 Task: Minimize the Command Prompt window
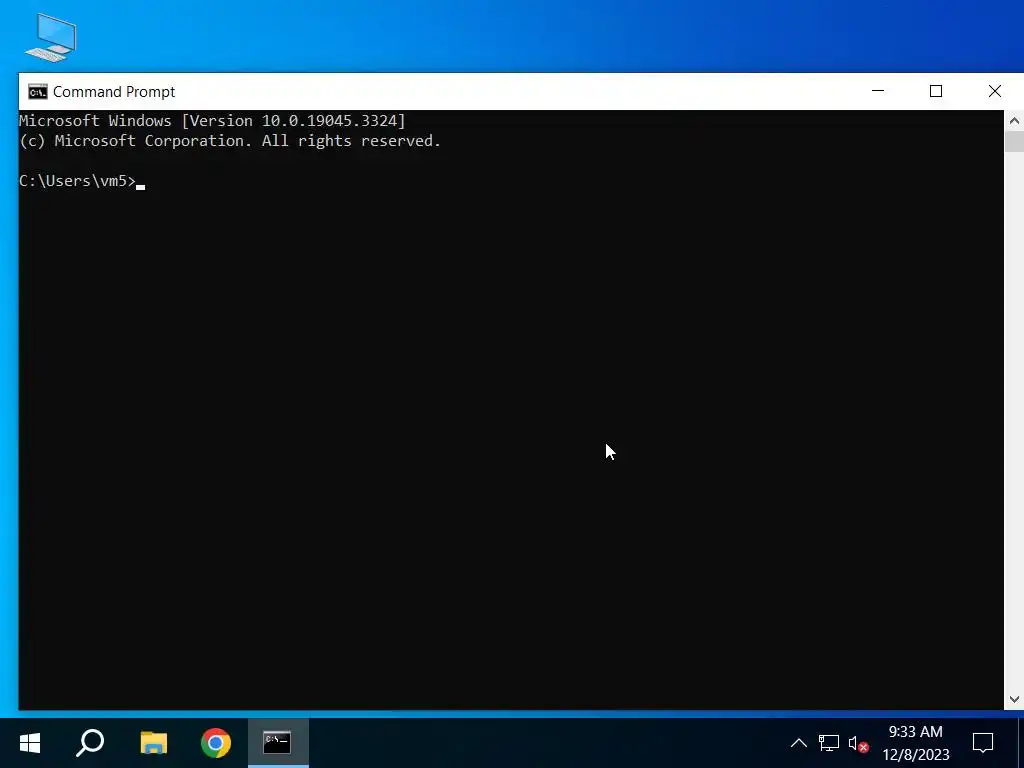click(878, 91)
